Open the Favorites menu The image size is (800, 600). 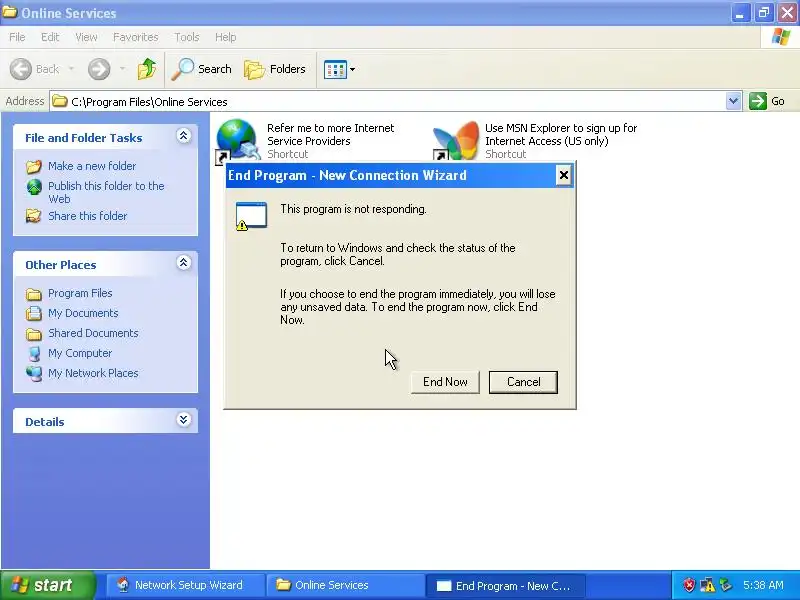(x=135, y=37)
